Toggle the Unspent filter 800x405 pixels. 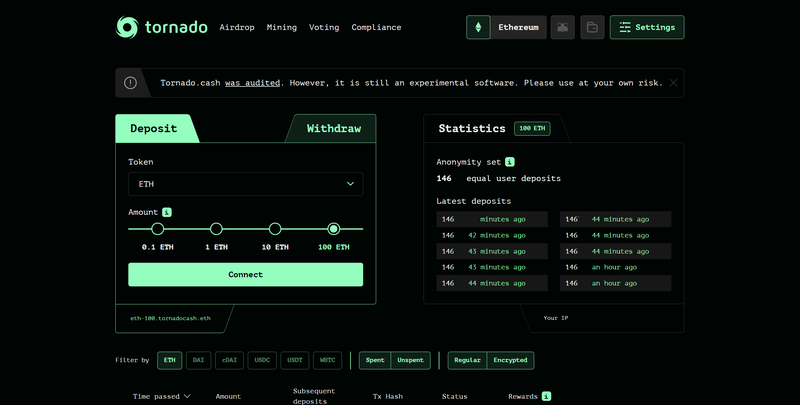[410, 360]
